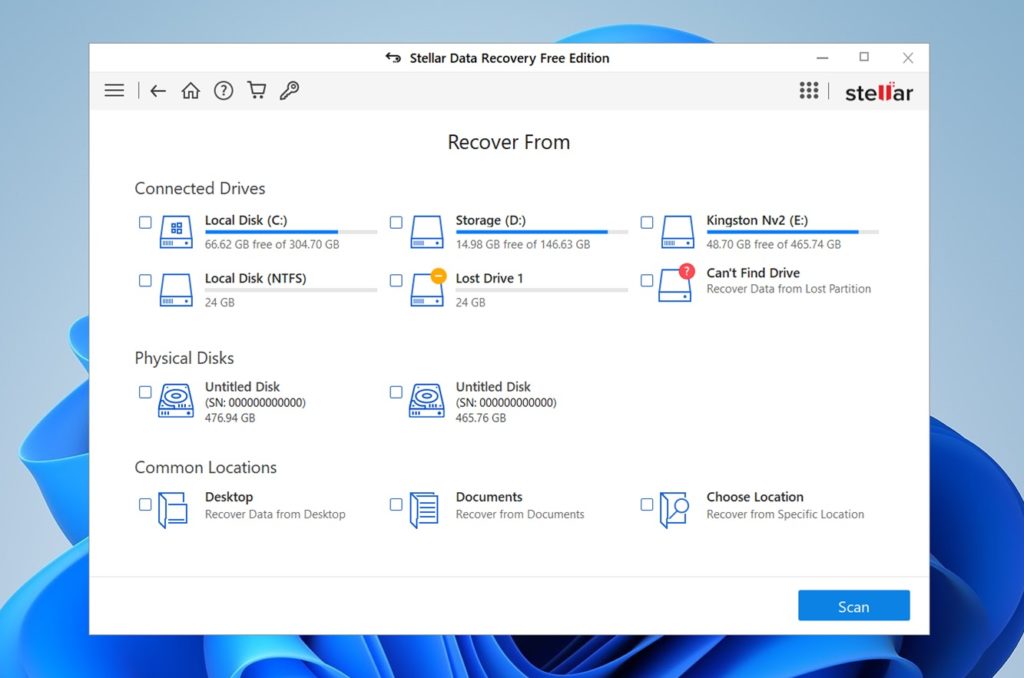The width and height of the screenshot is (1024, 678).
Task: Click the back arrow to go back
Action: pyautogui.click(x=157, y=90)
